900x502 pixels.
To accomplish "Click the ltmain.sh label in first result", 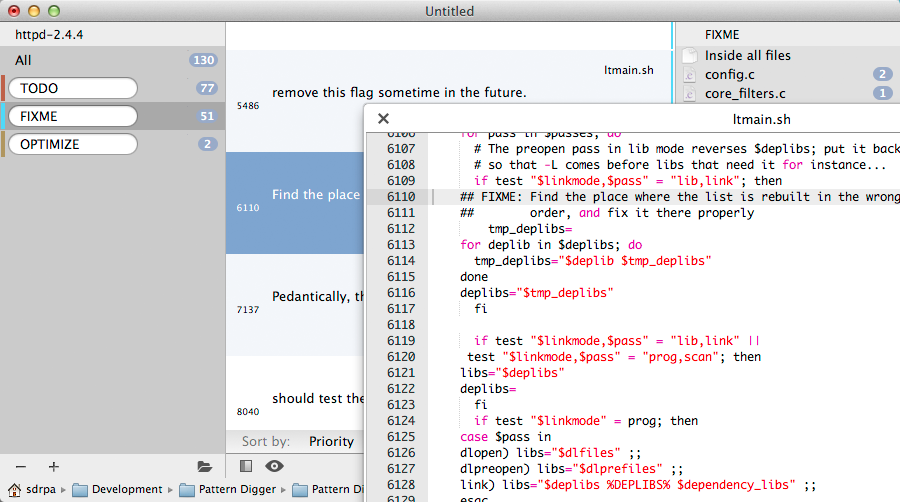I will tap(629, 70).
